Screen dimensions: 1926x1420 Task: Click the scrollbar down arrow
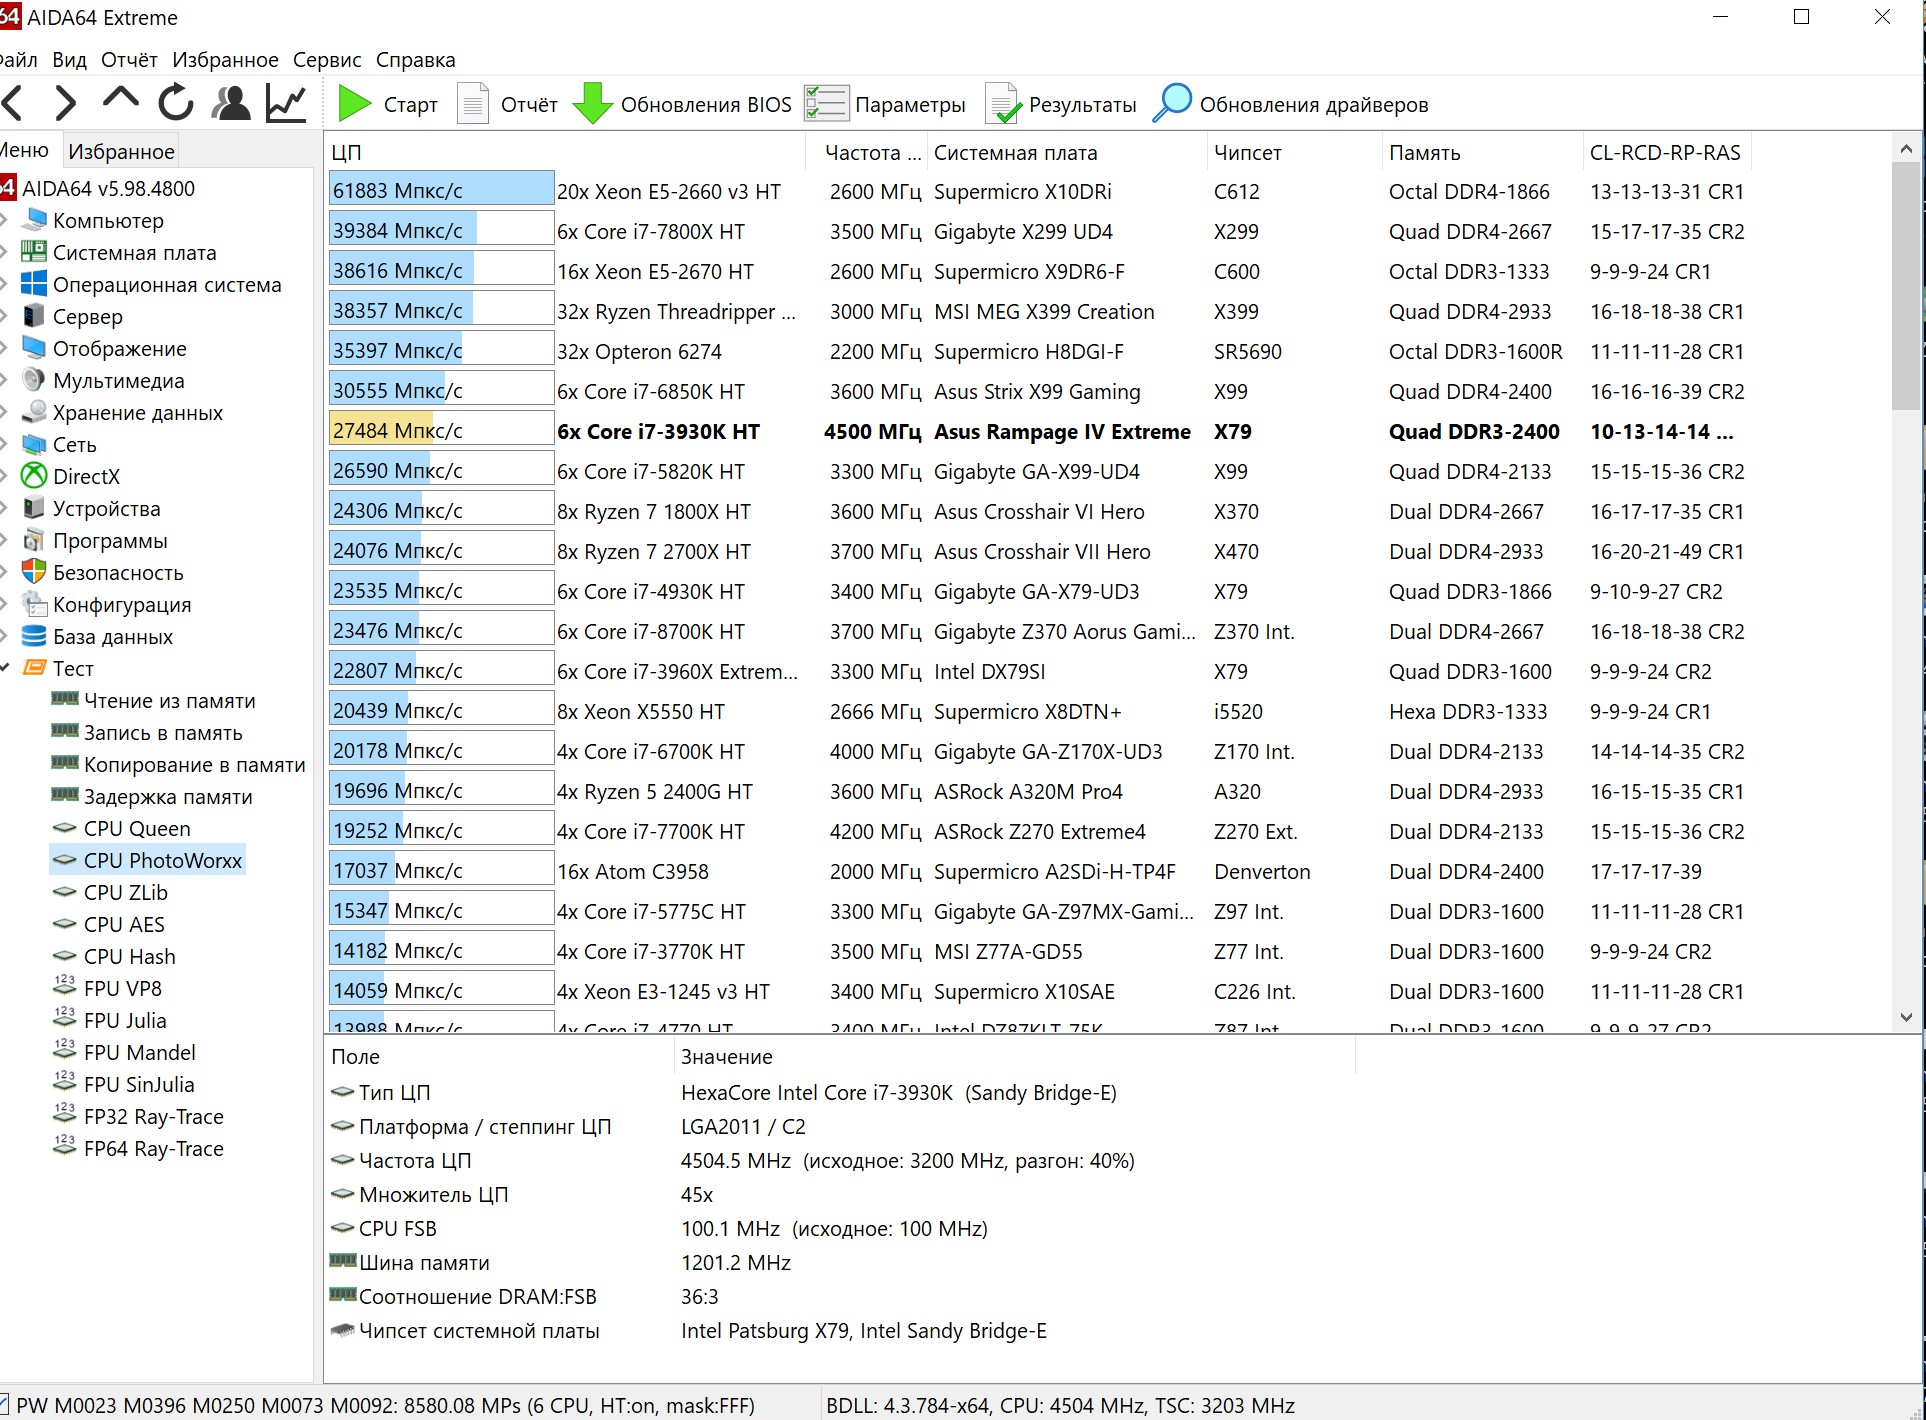(1905, 1017)
